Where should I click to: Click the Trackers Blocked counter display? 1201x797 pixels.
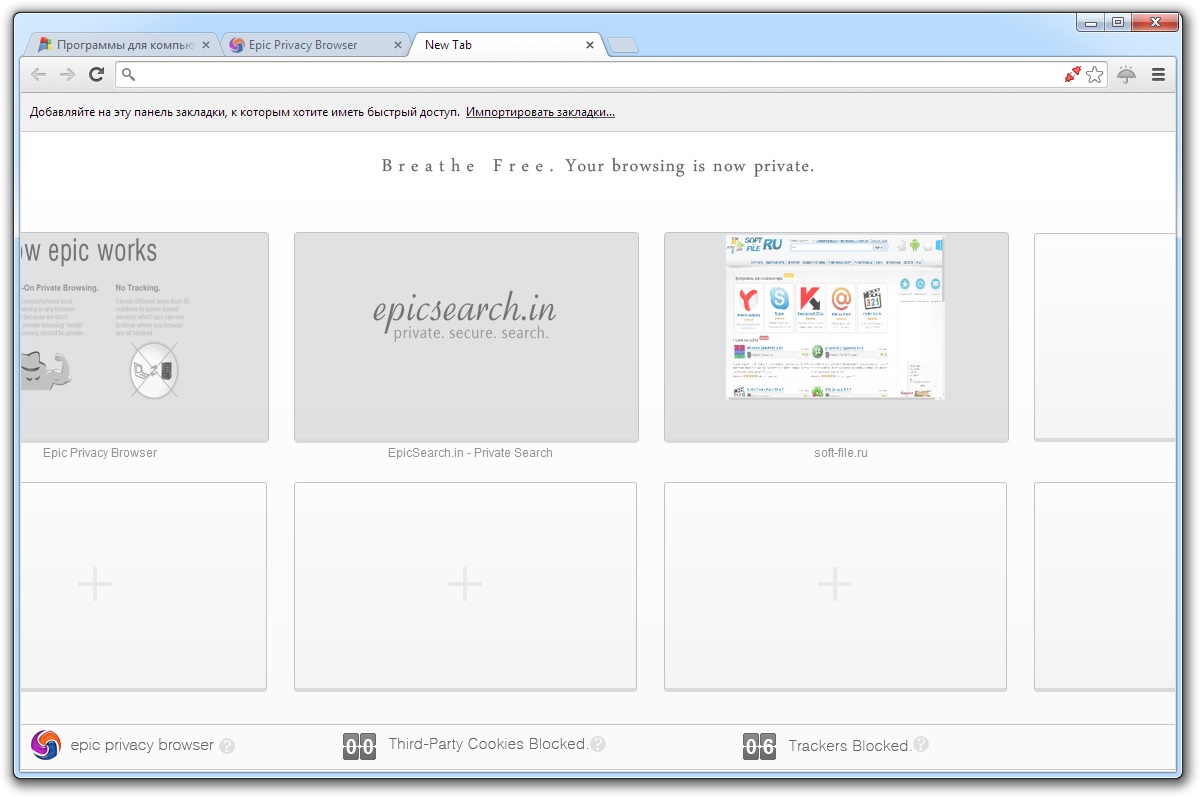(x=759, y=744)
